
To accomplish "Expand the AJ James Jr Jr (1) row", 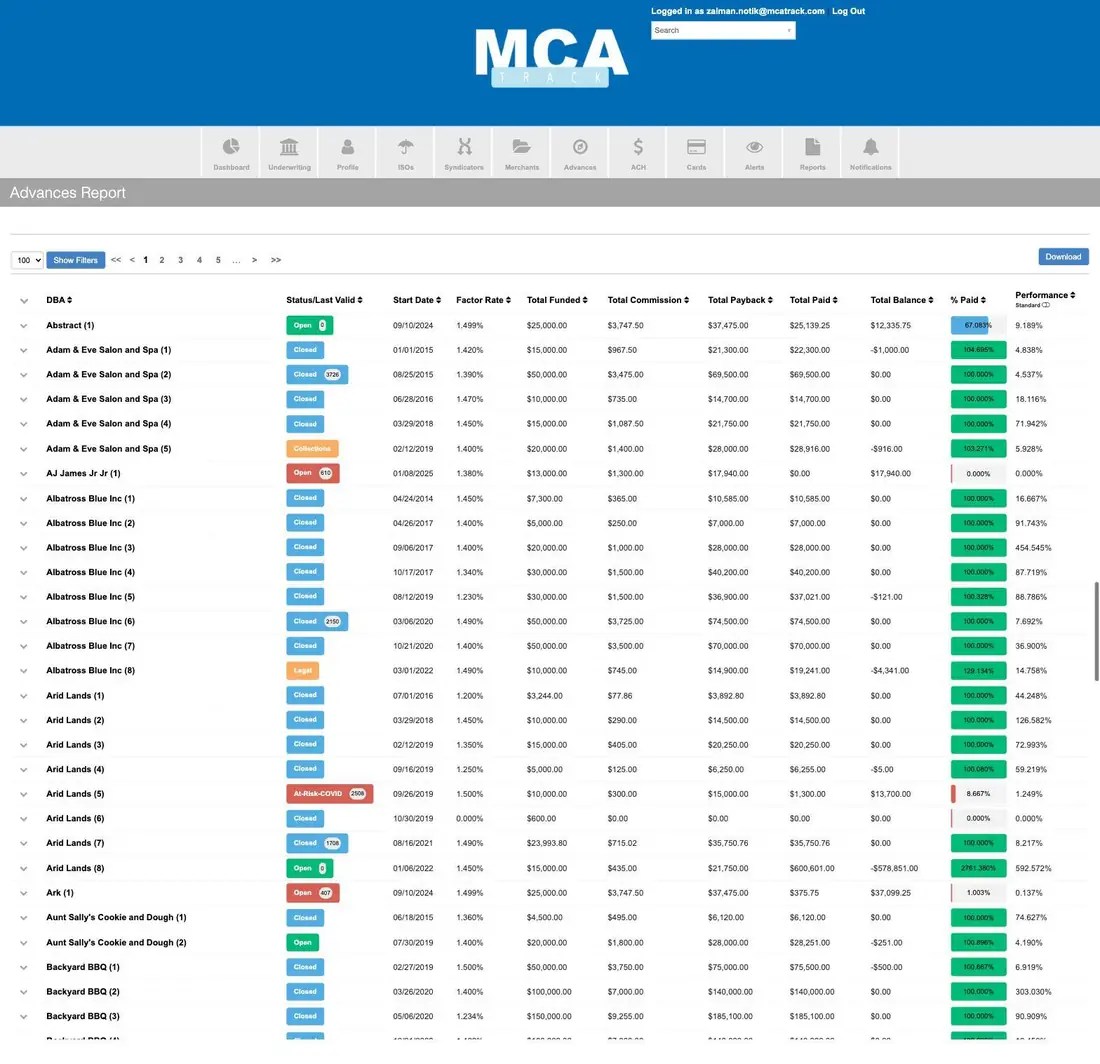I will point(24,474).
